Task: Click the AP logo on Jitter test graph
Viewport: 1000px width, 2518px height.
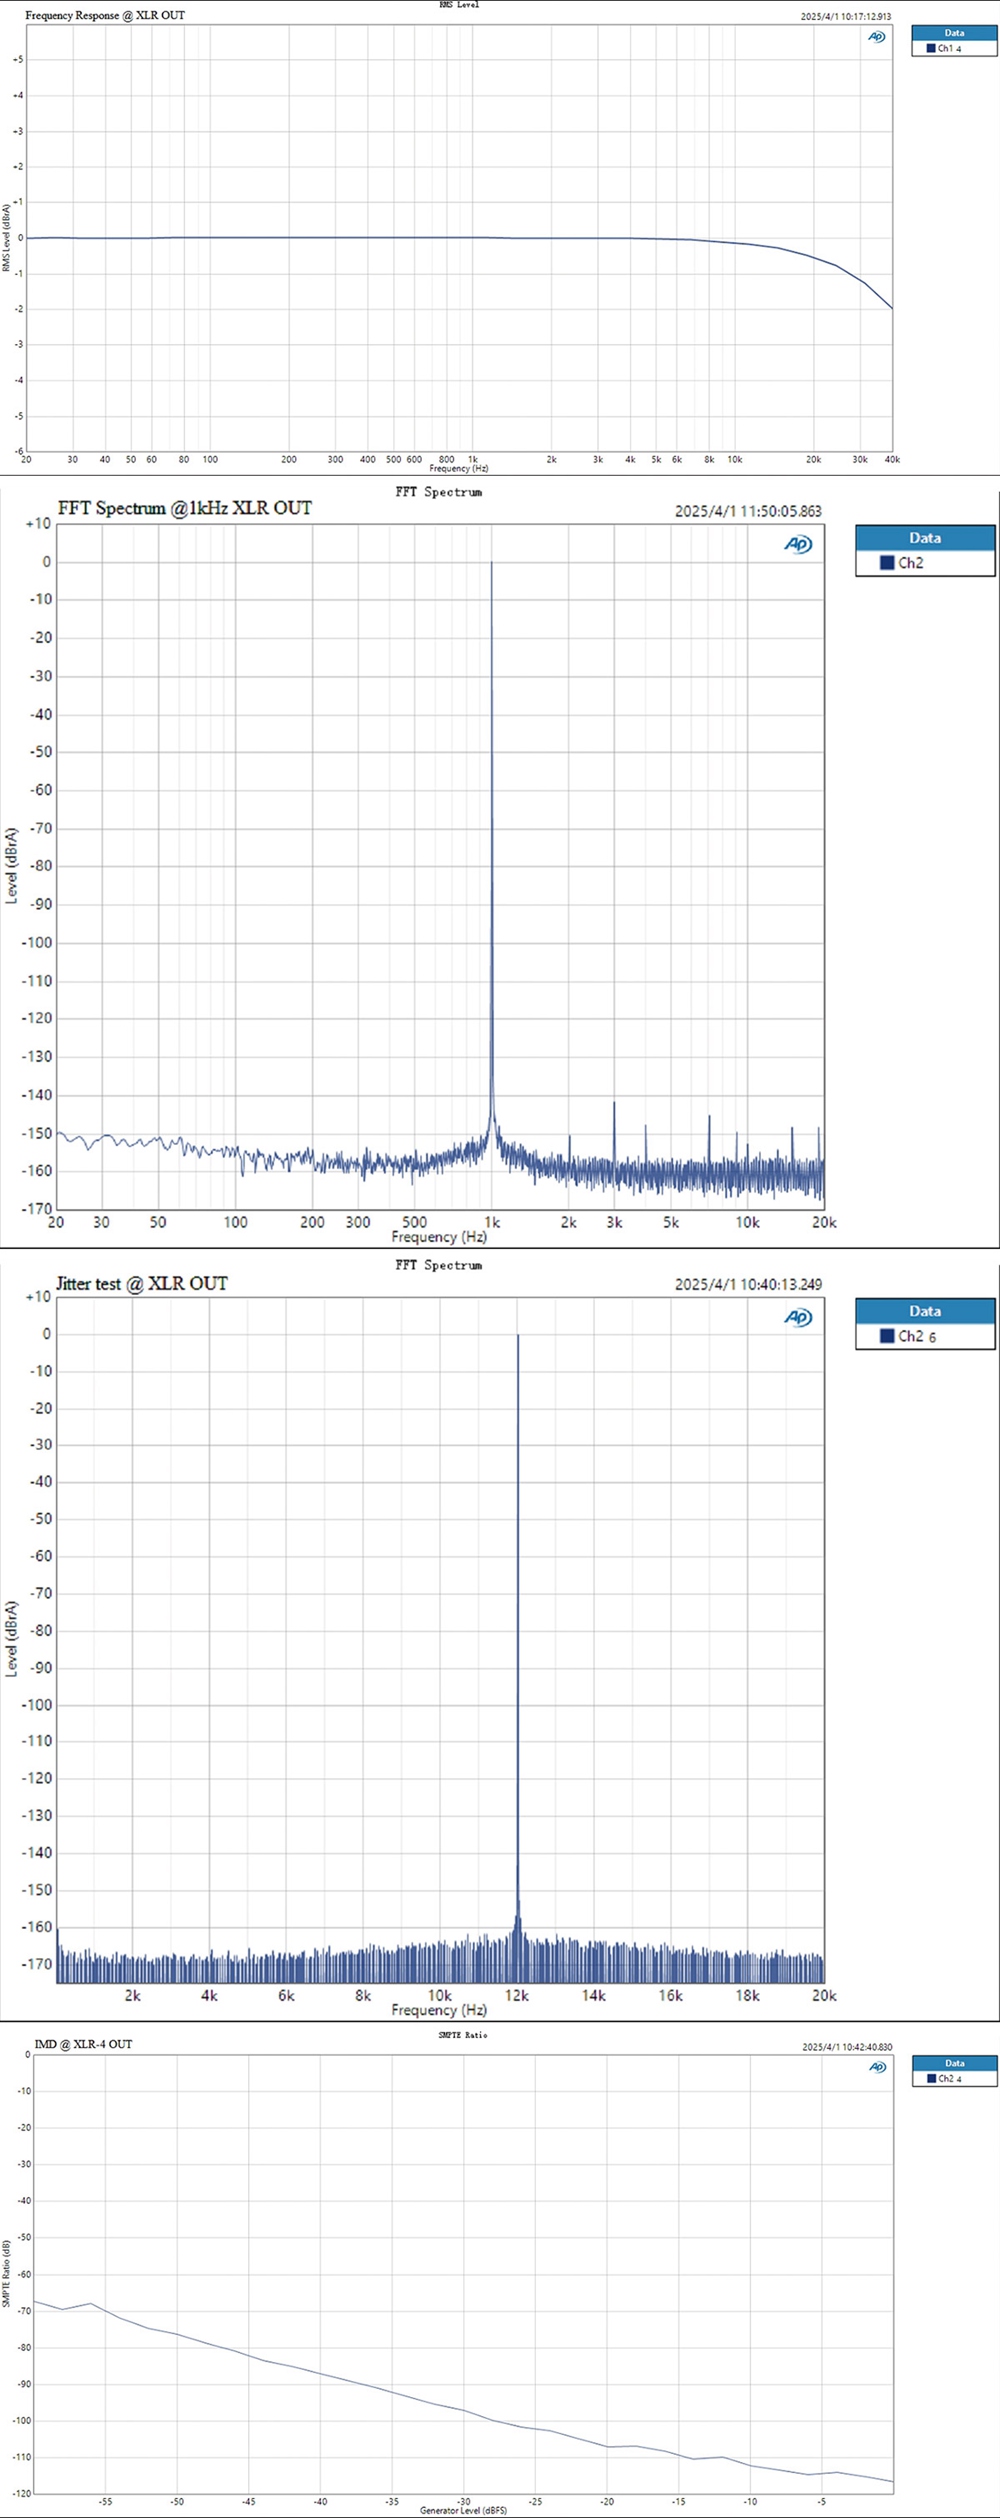Action: 798,1318
